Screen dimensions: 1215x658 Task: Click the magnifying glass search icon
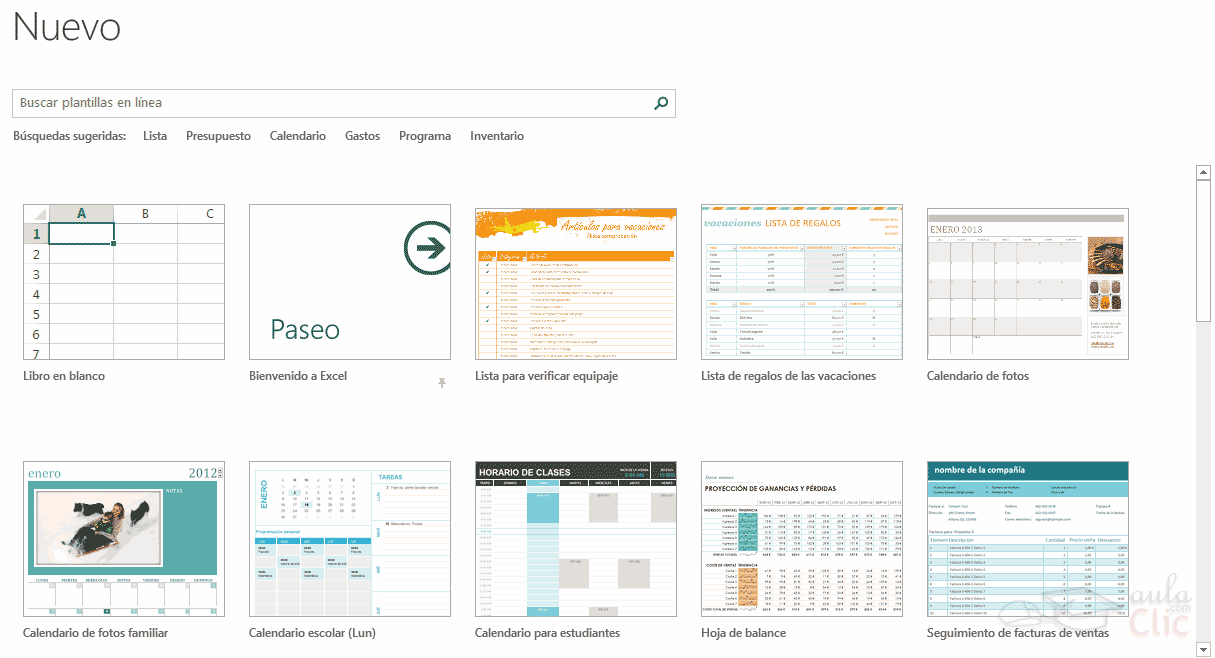pos(660,103)
